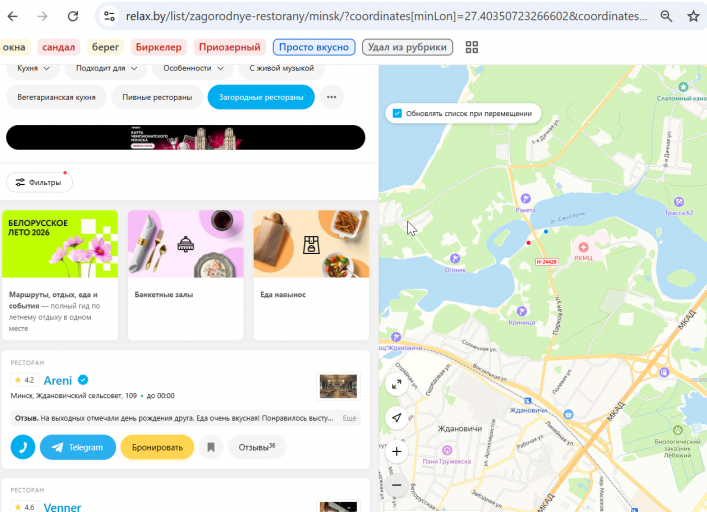Open the 'Банкетные залы' card
The image size is (707, 512).
[186, 275]
